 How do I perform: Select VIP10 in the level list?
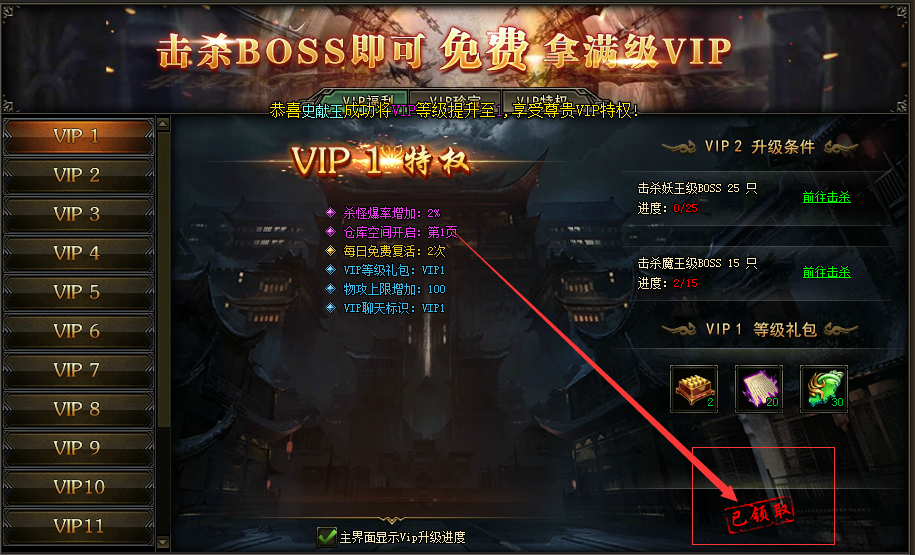pos(78,487)
